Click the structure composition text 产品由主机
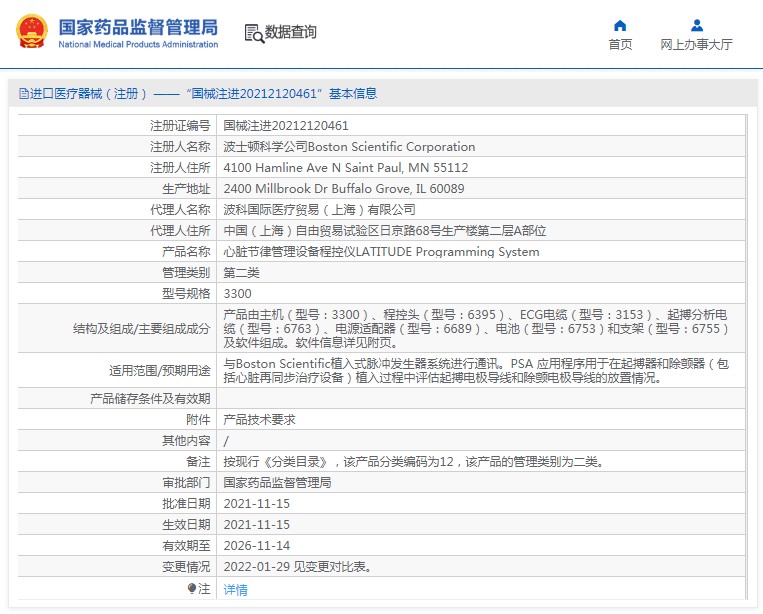 pyautogui.click(x=475, y=328)
